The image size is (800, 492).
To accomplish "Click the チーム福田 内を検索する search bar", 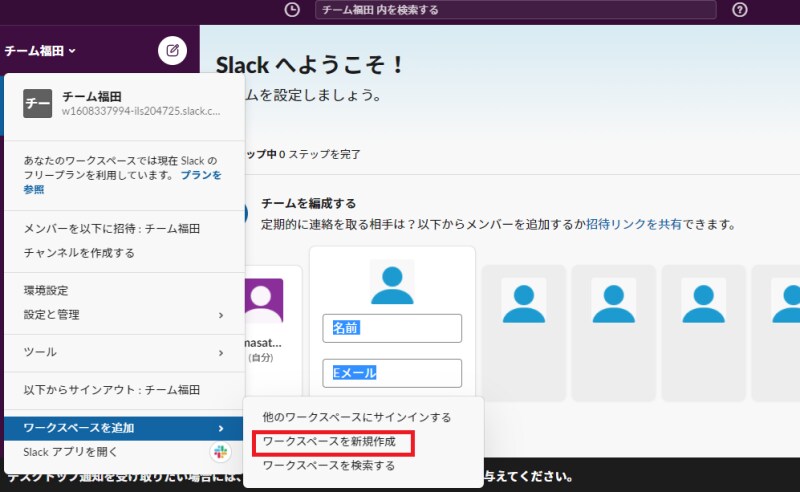I will (x=515, y=10).
